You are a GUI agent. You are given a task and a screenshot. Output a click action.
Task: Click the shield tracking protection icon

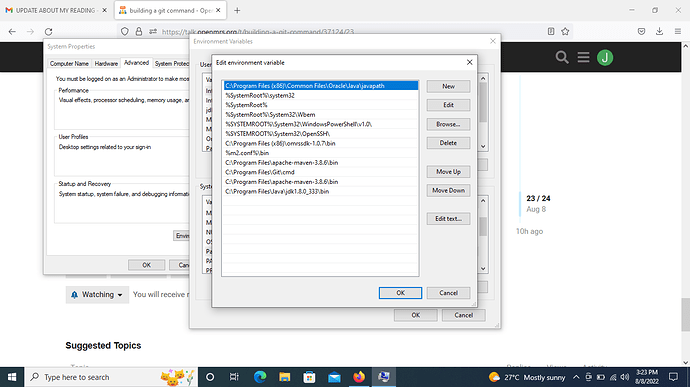(125, 32)
